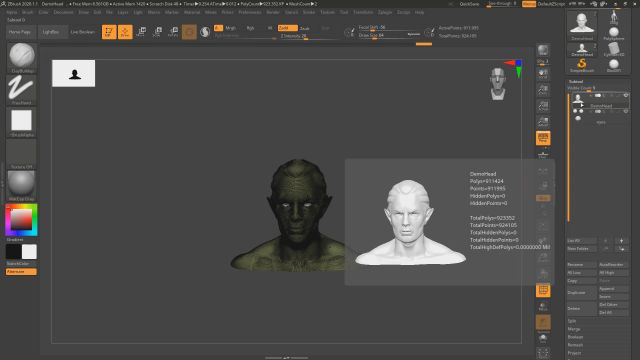This screenshot has width=640, height=360.
Task: Open the Help menu
Action: pos(419,12)
